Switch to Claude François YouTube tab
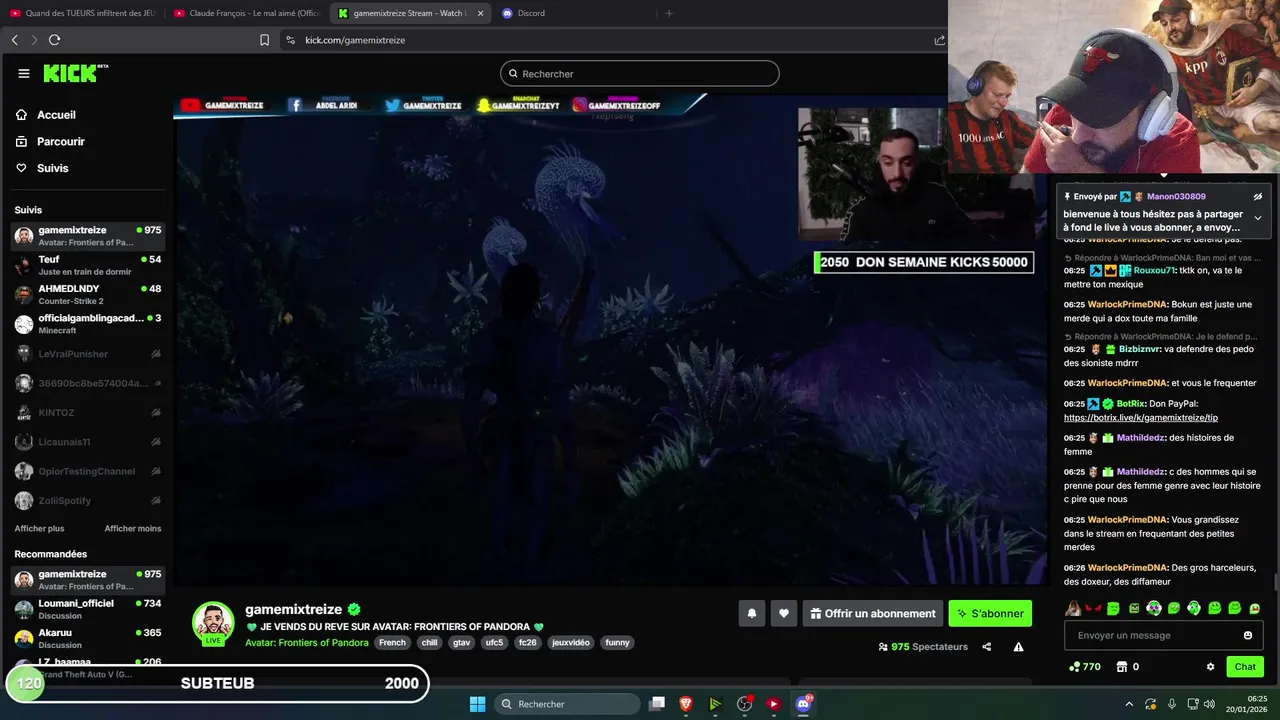1280x720 pixels. 246,13
